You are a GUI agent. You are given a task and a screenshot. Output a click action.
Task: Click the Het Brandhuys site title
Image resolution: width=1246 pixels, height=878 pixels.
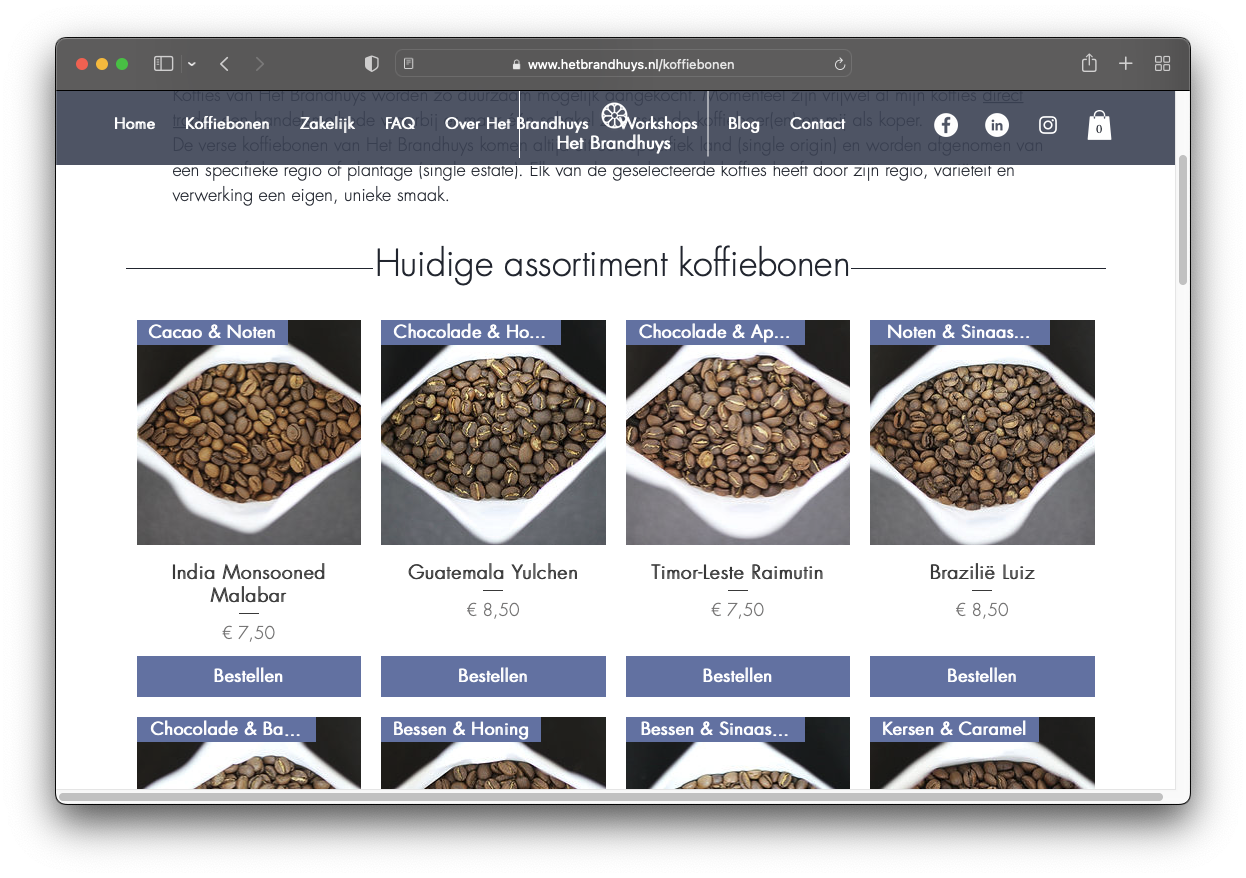click(613, 143)
